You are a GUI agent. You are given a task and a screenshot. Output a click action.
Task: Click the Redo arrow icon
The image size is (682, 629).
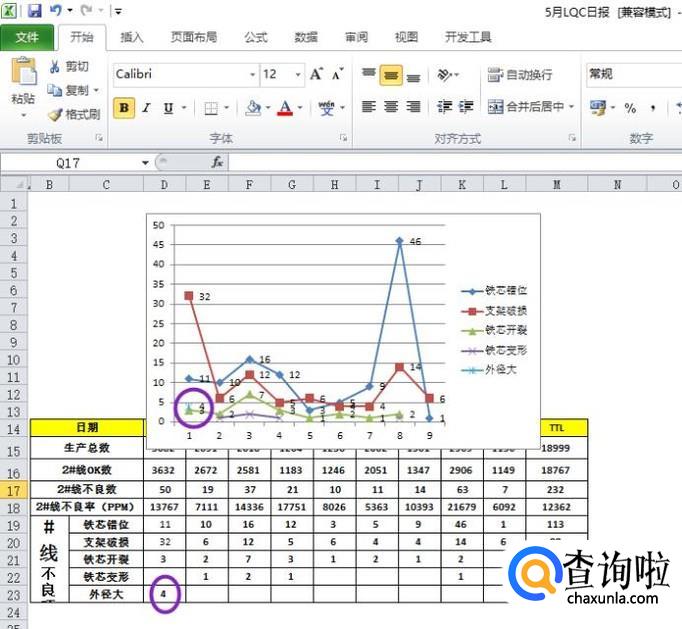pyautogui.click(x=87, y=10)
